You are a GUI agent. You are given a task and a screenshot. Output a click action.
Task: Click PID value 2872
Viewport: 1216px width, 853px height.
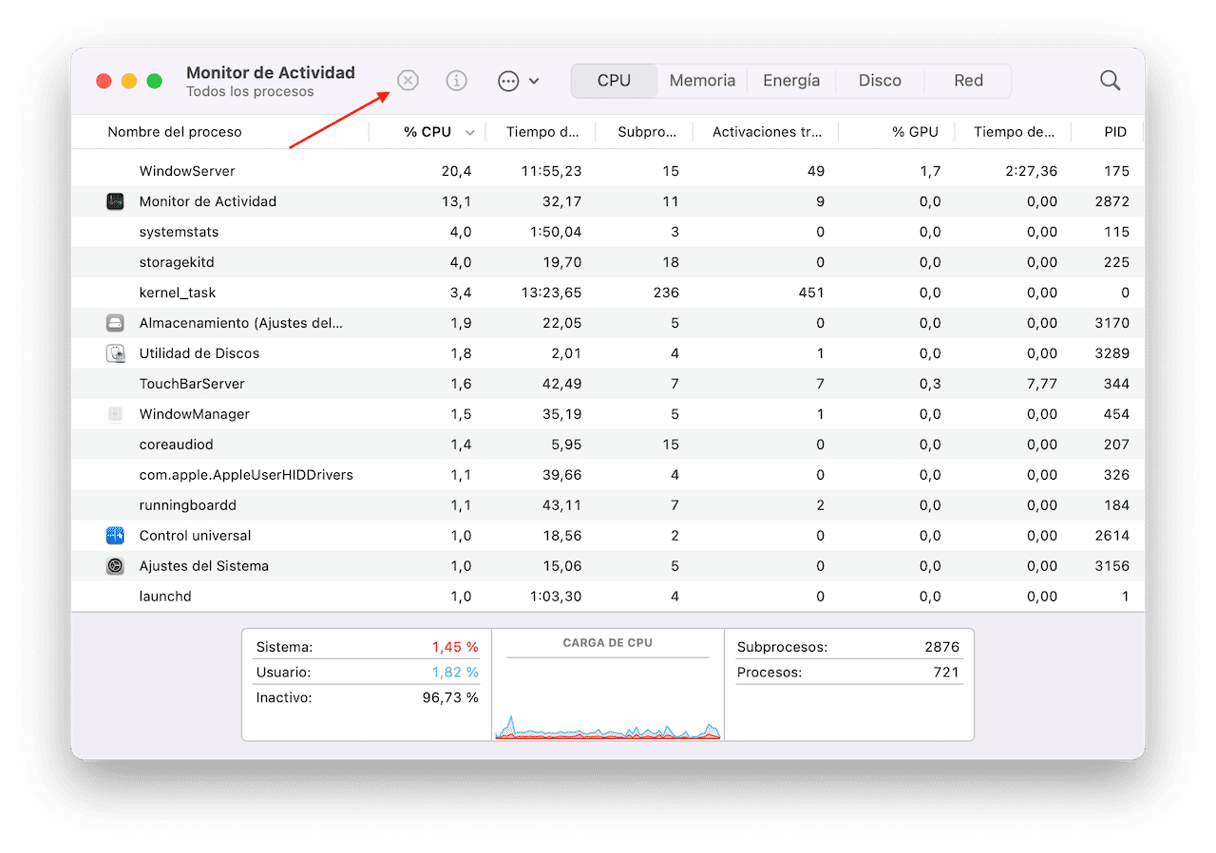[x=1112, y=202]
